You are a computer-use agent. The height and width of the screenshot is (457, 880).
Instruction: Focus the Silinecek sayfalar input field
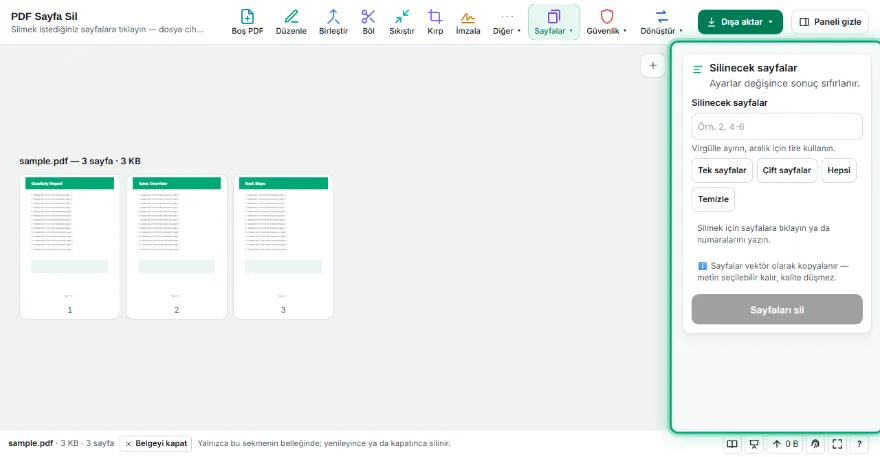777,126
